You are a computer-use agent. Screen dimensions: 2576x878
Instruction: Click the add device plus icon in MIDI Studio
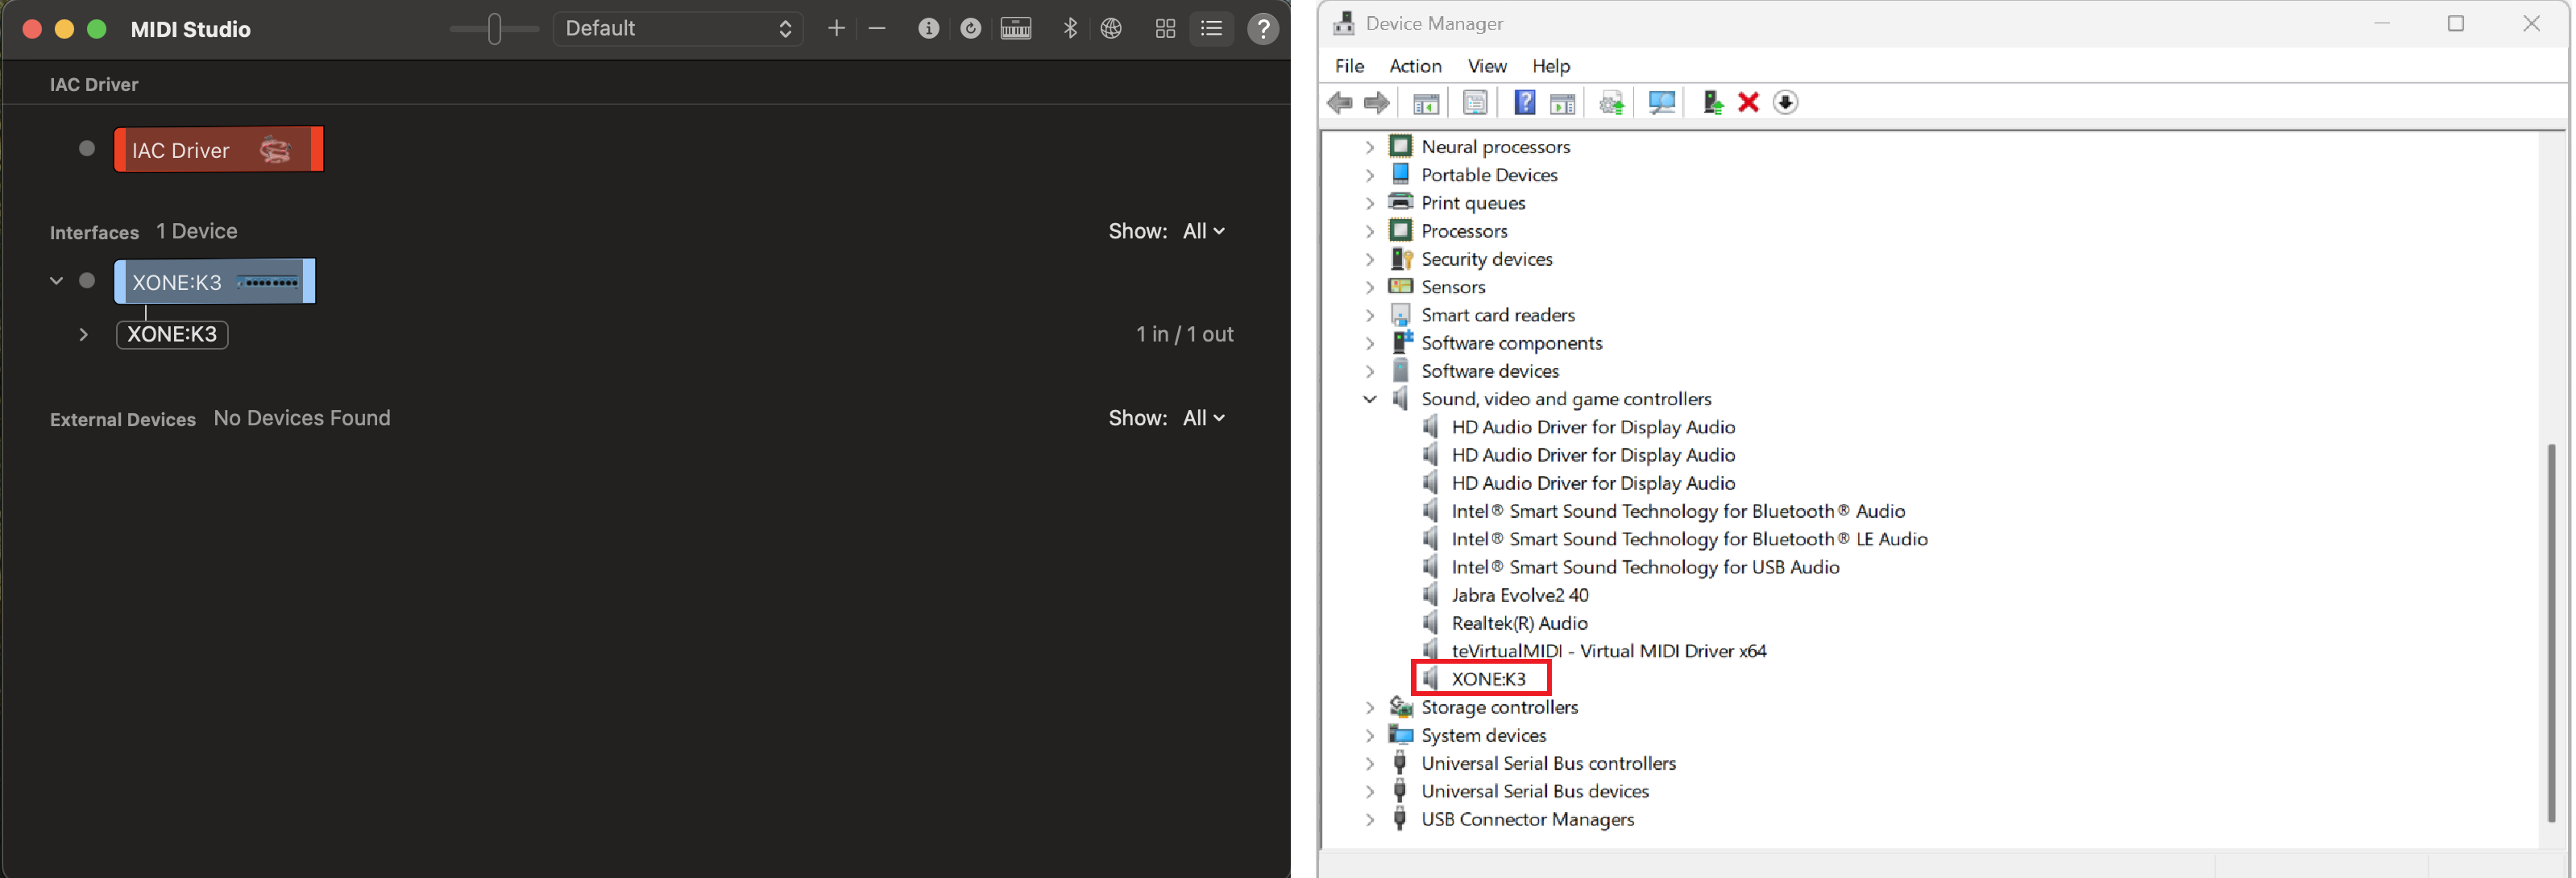[x=837, y=29]
